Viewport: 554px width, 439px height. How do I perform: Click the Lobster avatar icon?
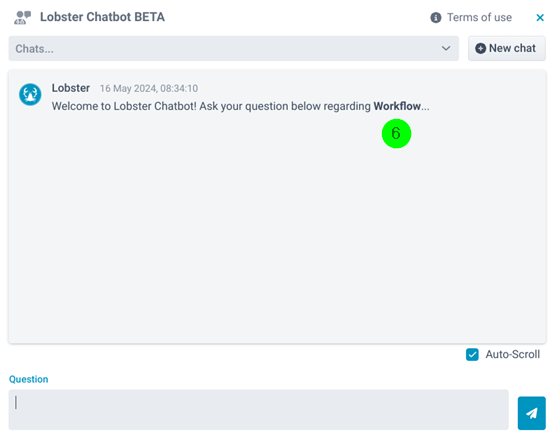click(x=30, y=94)
